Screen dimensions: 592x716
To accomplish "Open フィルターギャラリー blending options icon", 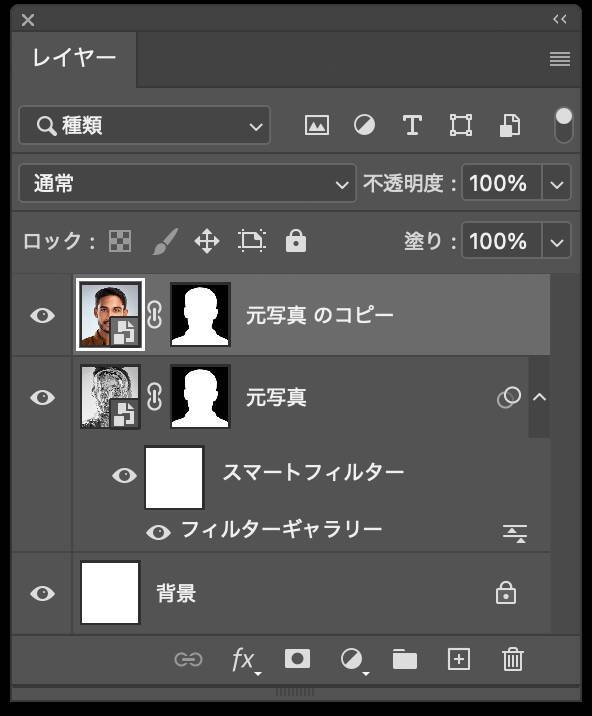I will coord(515,533).
